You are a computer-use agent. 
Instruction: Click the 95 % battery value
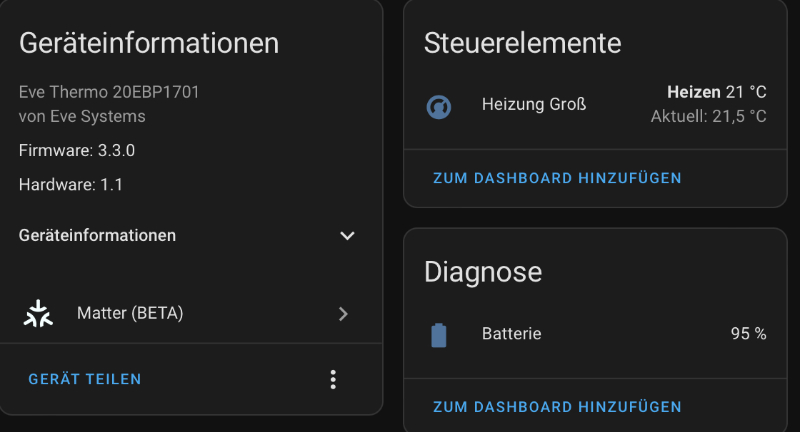click(x=748, y=334)
